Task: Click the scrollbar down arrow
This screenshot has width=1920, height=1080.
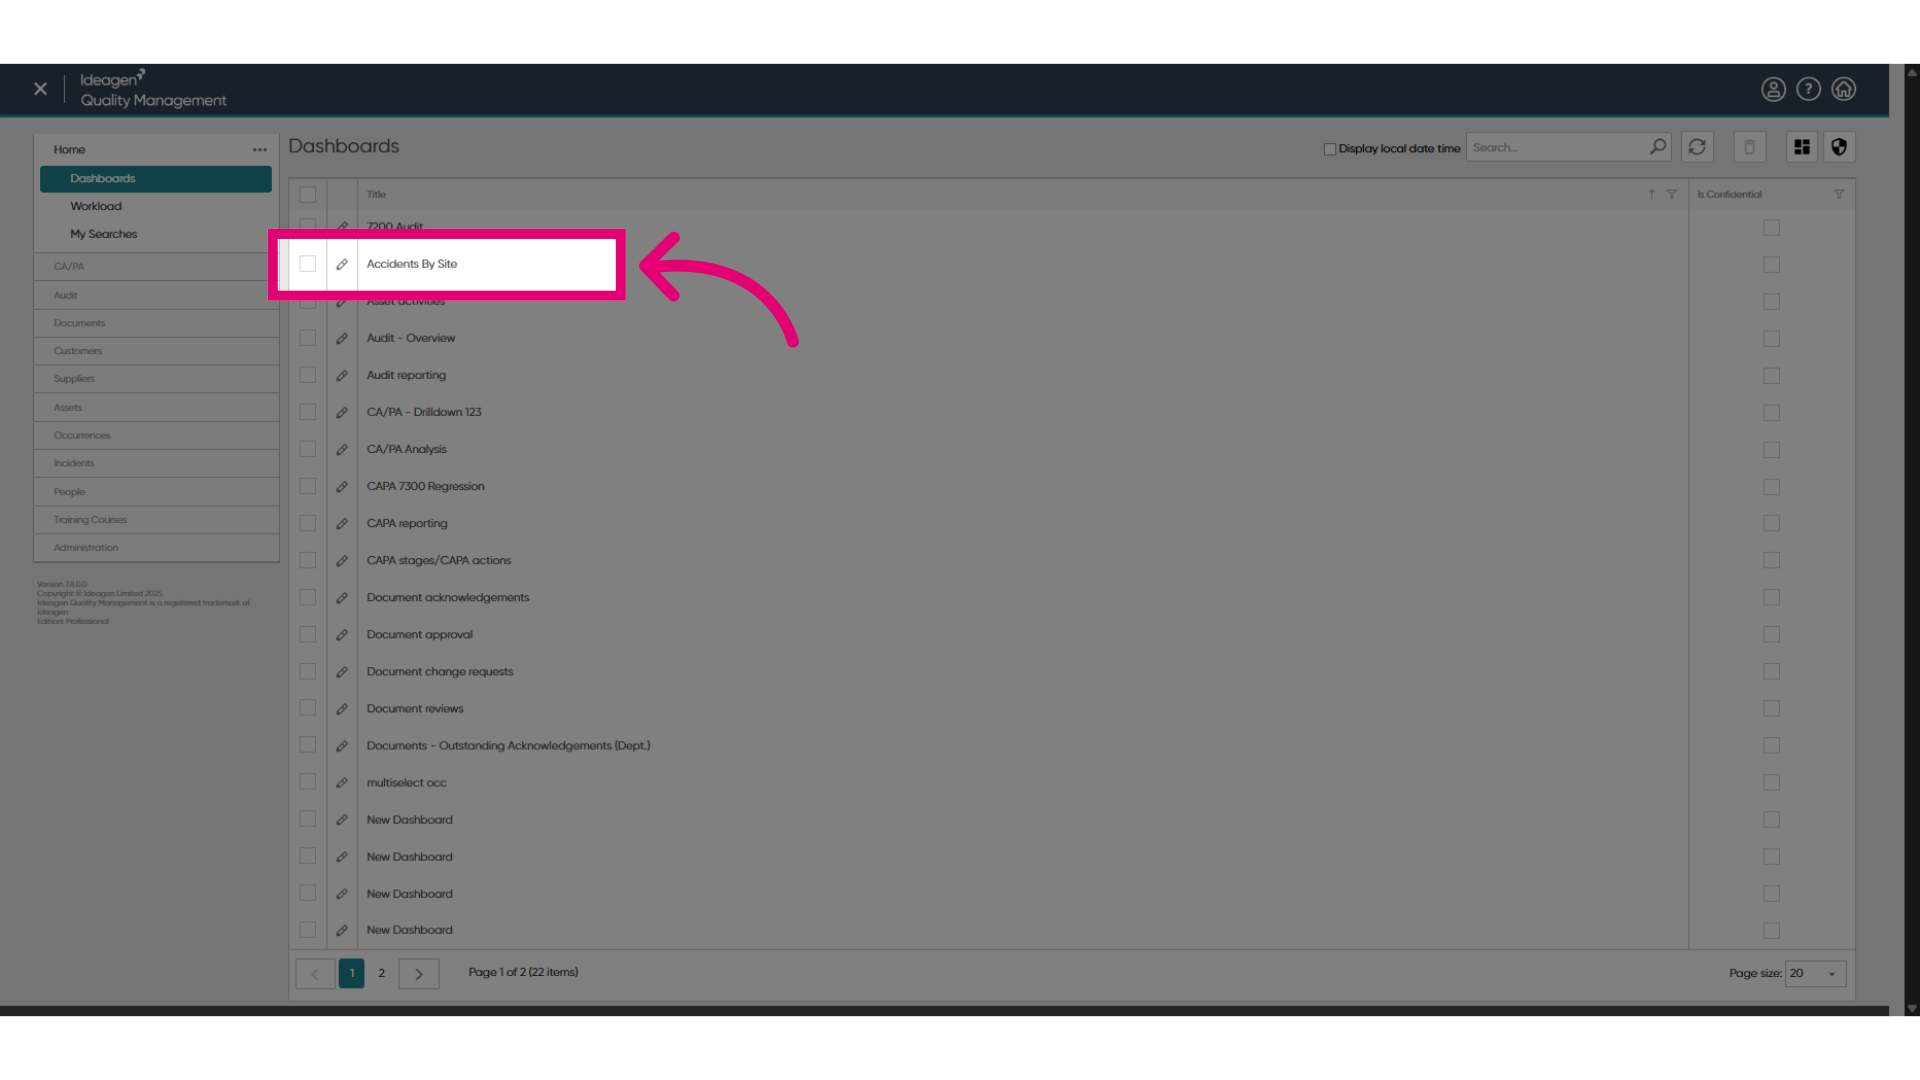Action: pyautogui.click(x=1912, y=1008)
